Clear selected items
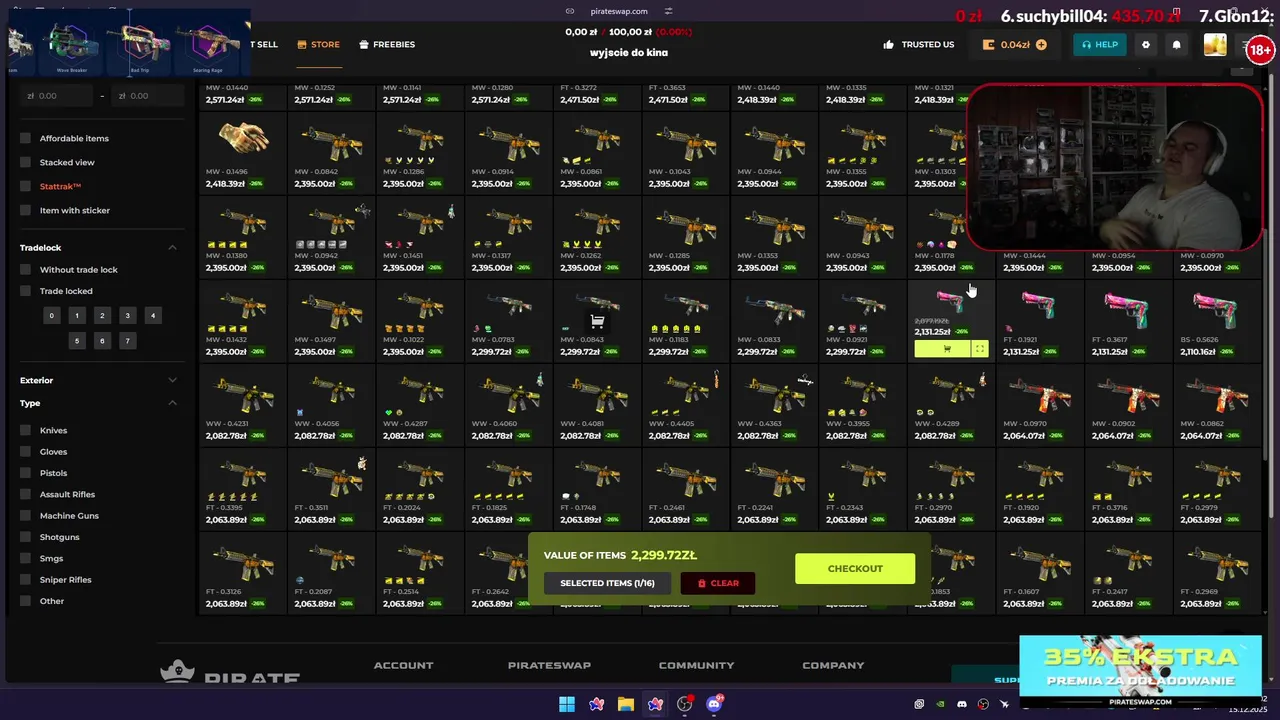This screenshot has height=720, width=1280. (x=718, y=583)
